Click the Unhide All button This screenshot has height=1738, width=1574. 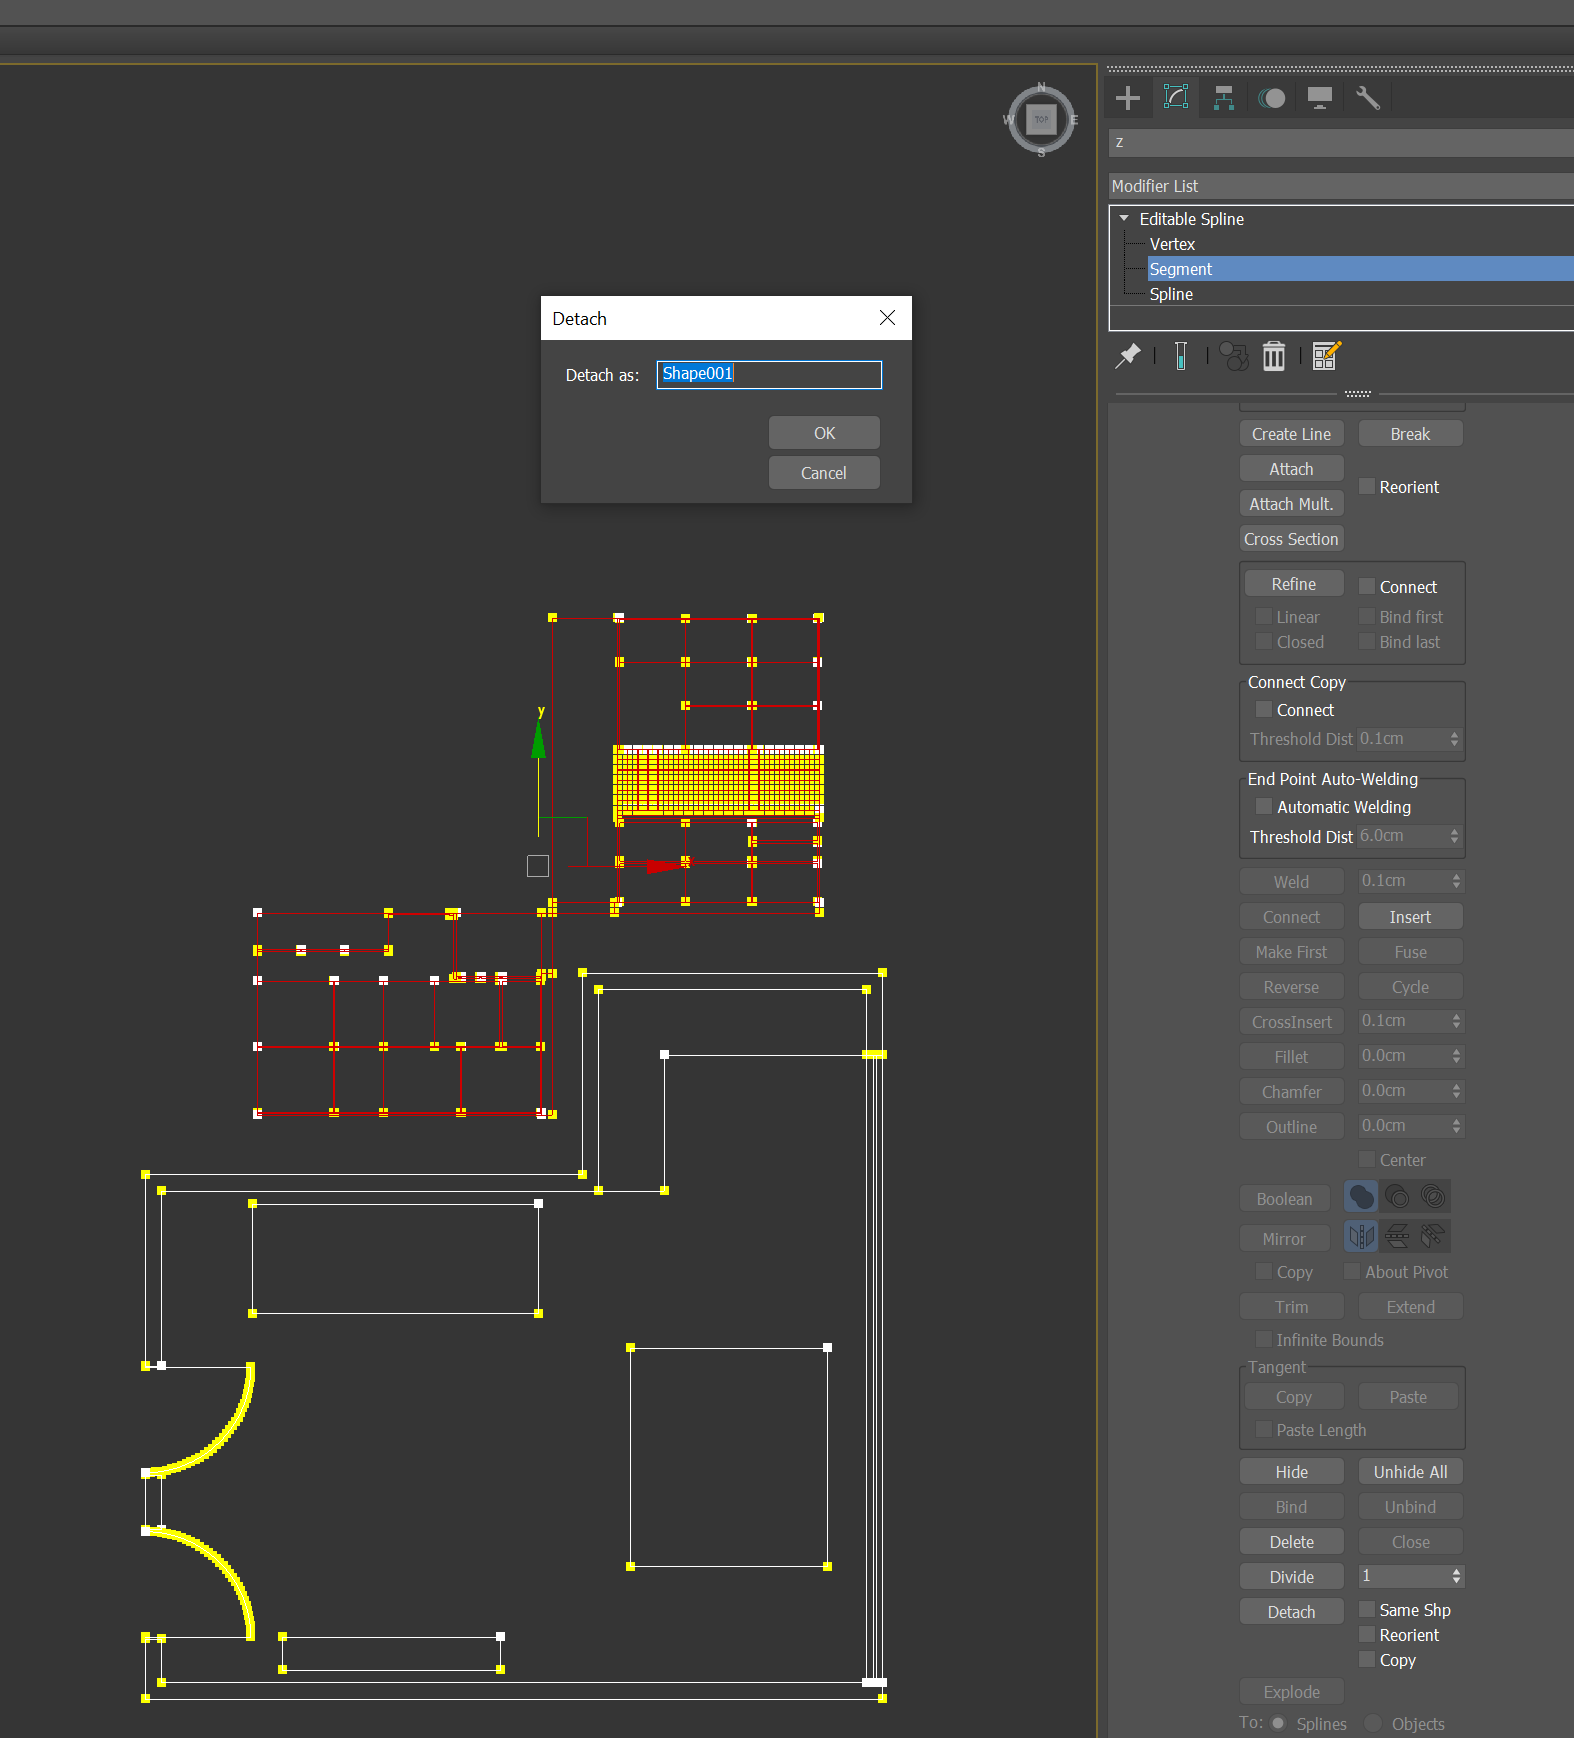[x=1410, y=1472]
